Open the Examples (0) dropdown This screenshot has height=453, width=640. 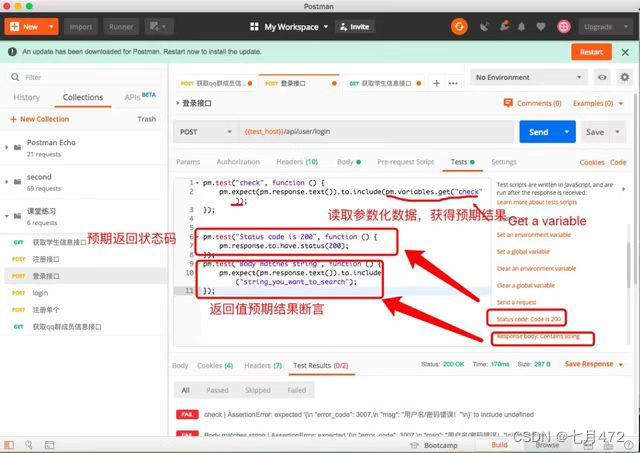598,103
